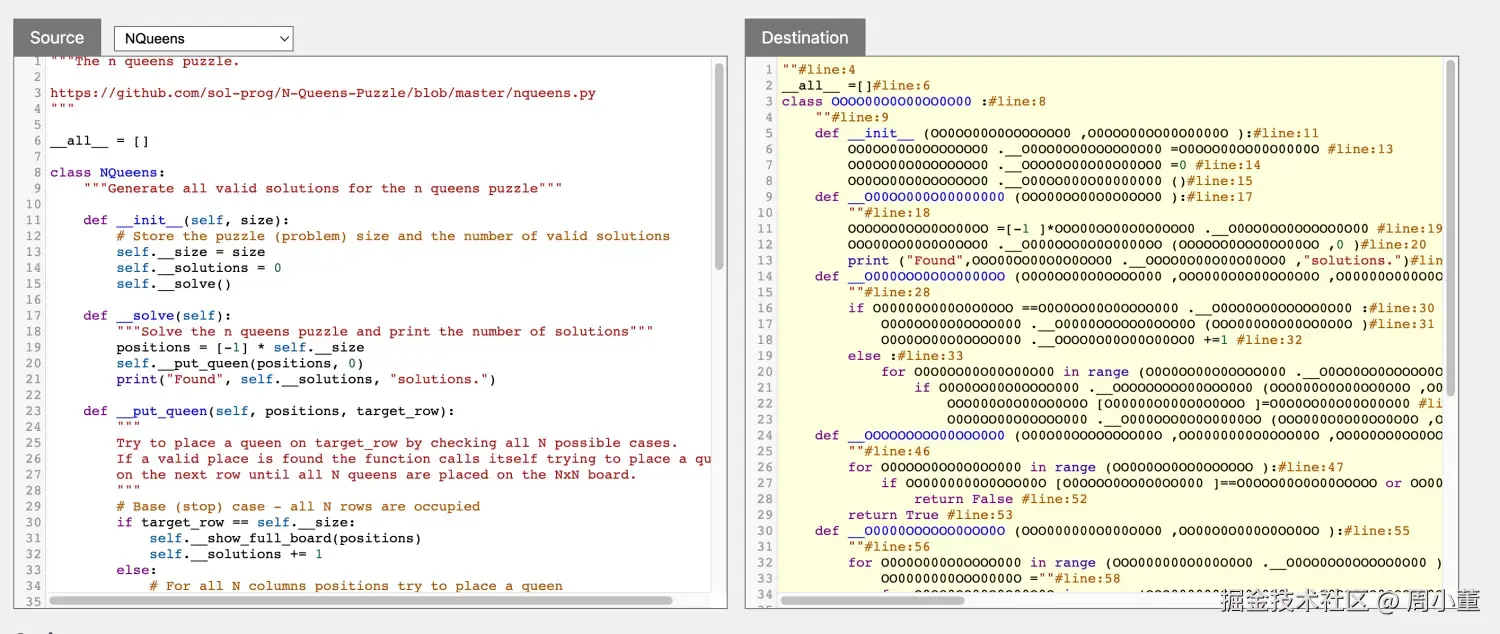Click the Destination panel vertical scrollbar thumb

[x=1451, y=226]
